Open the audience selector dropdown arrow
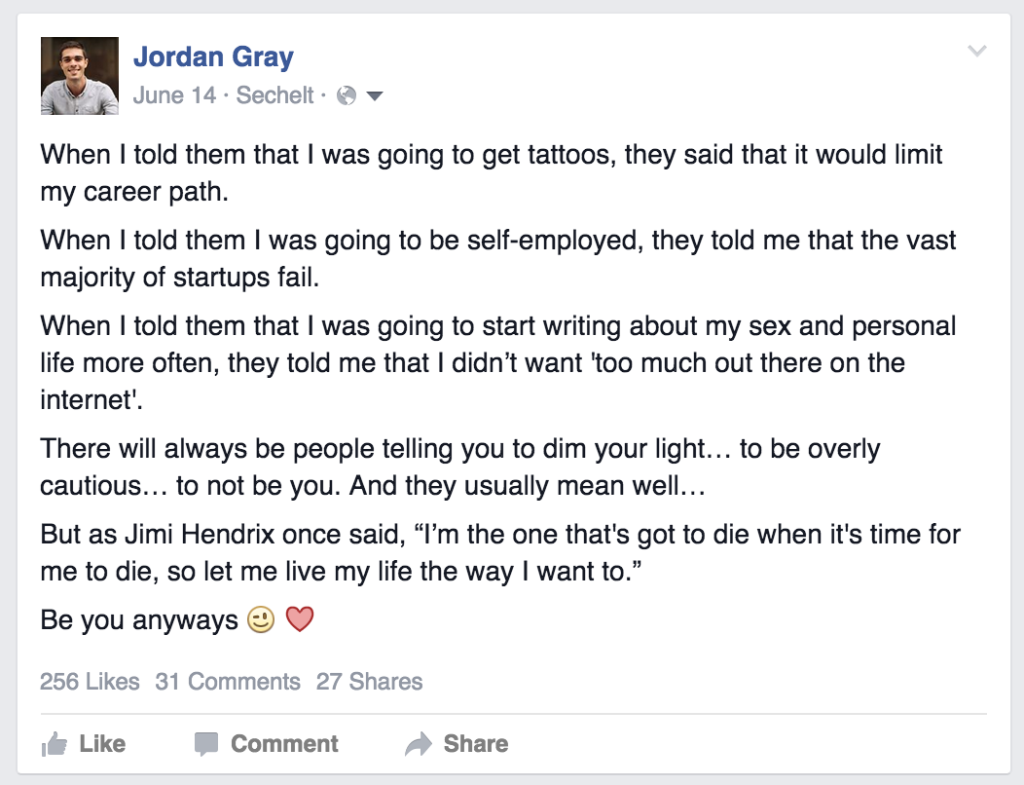 (x=375, y=96)
